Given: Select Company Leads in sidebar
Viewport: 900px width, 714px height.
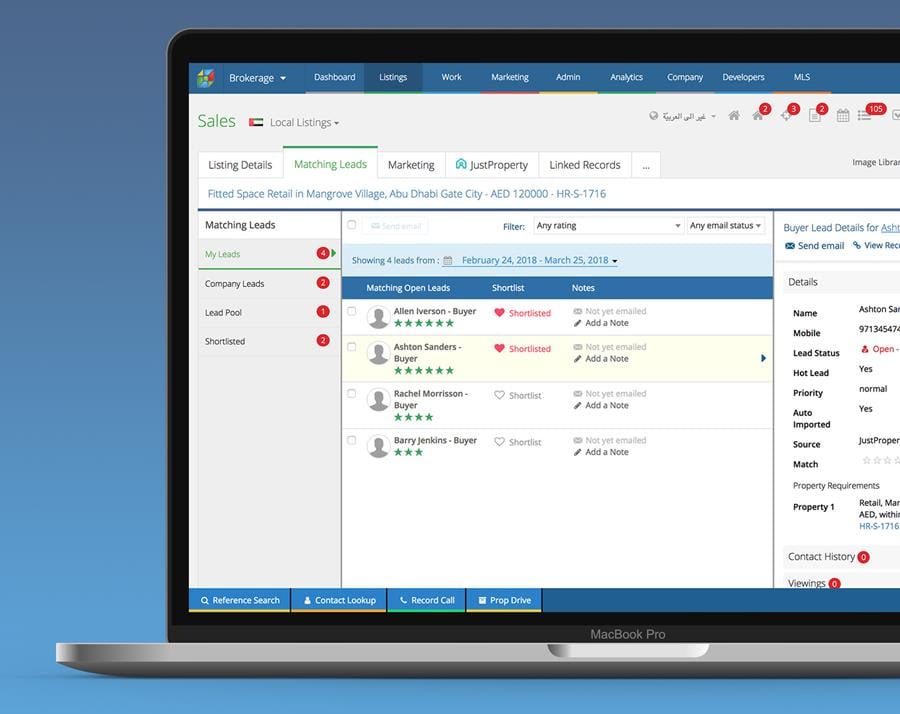Looking at the screenshot, I should [267, 284].
